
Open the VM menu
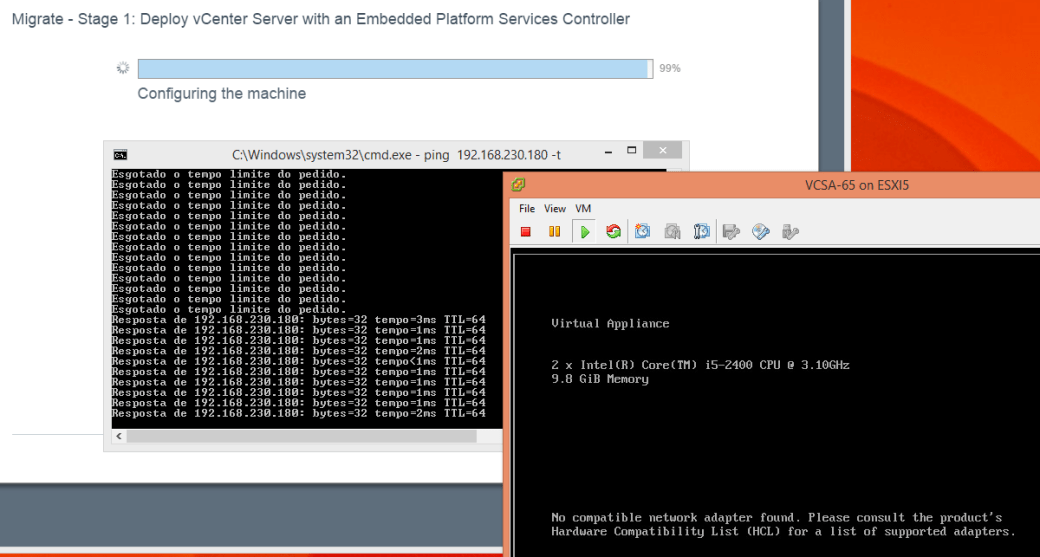tap(583, 209)
